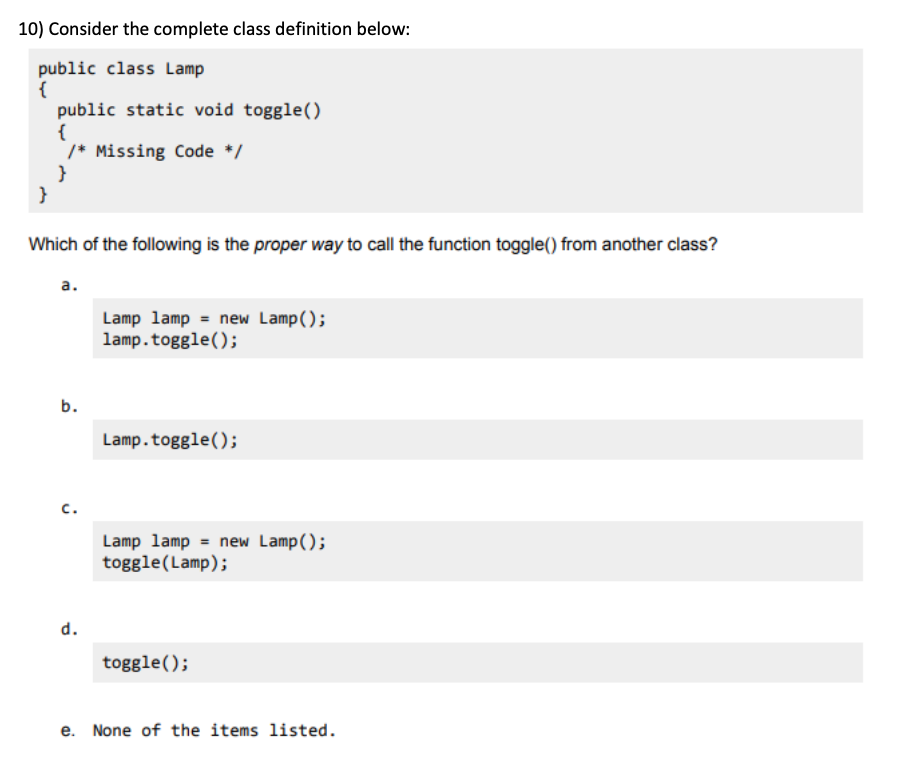Click the new Lamp() expression in option c
Viewport: 898px width, 778px height.
tap(269, 541)
